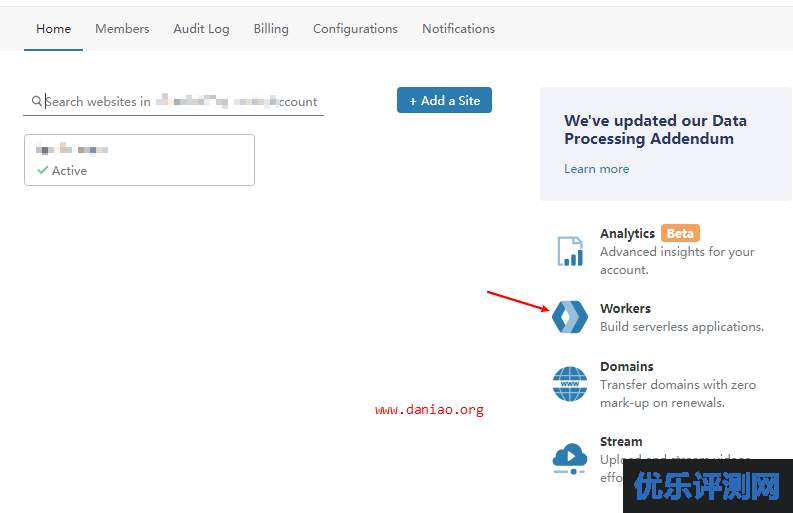Click the green Active checkmark icon
Viewport: 793px width, 513px height.
tap(42, 170)
